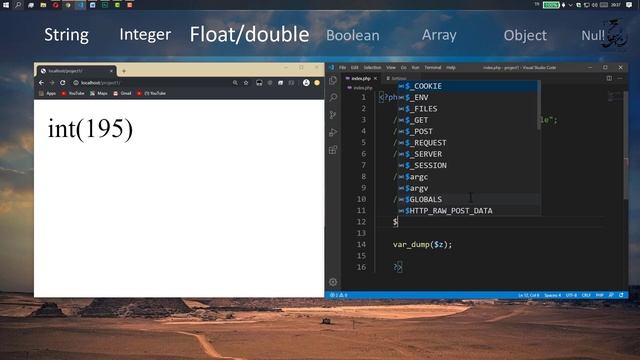640x360 pixels.
Task: Open the first YouTube bookmark
Action: tap(73, 93)
